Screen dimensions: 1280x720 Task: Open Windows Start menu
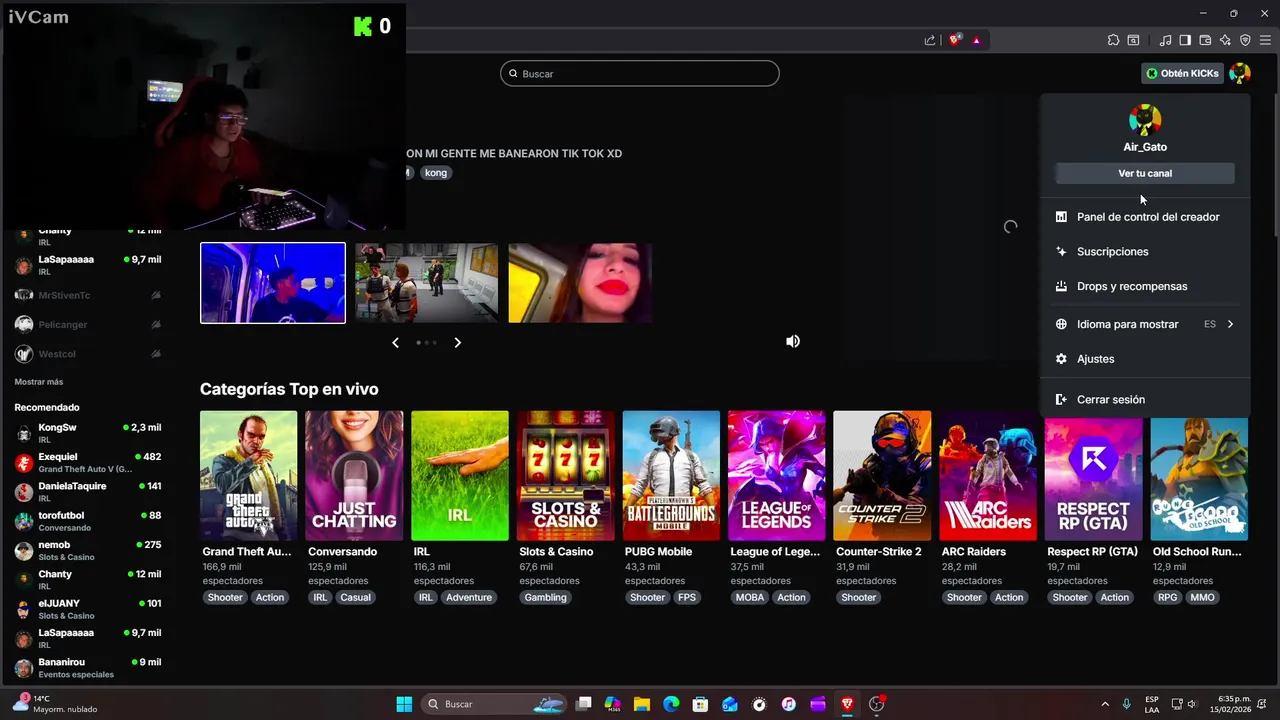pyautogui.click(x=404, y=704)
